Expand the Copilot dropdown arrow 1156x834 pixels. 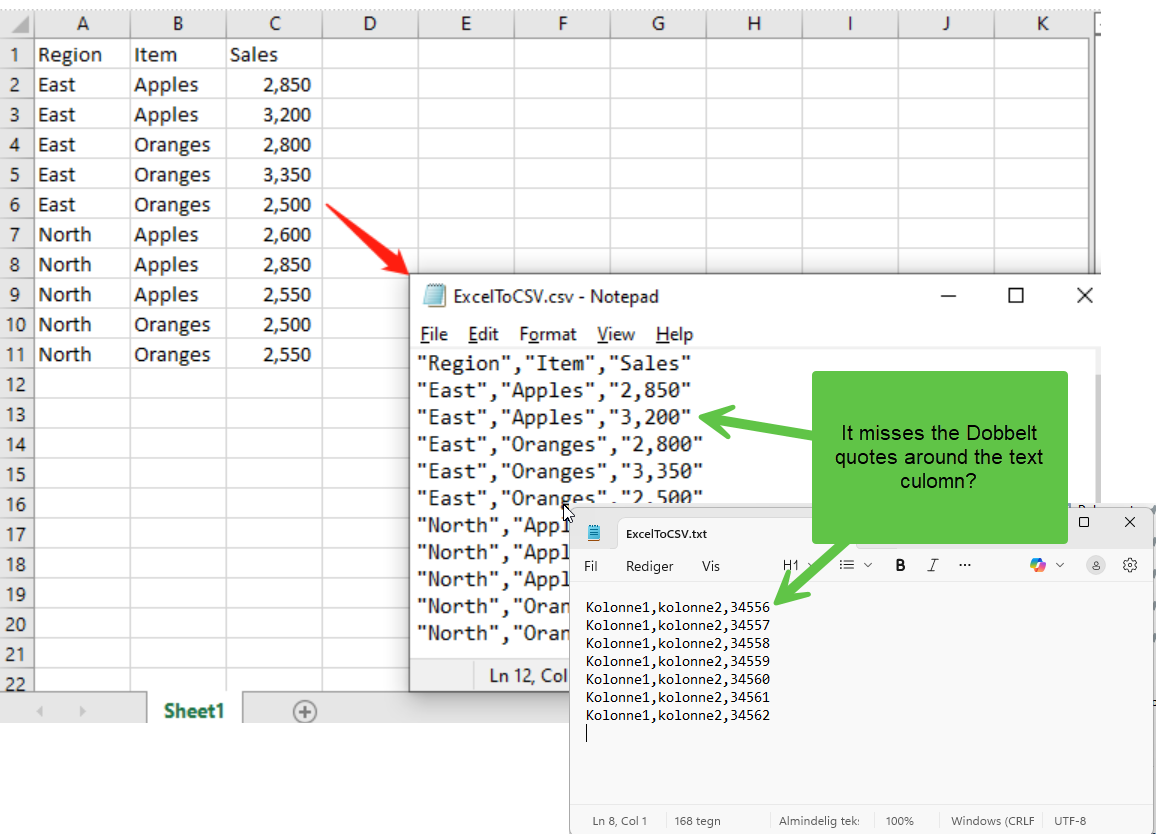[x=1060, y=566]
